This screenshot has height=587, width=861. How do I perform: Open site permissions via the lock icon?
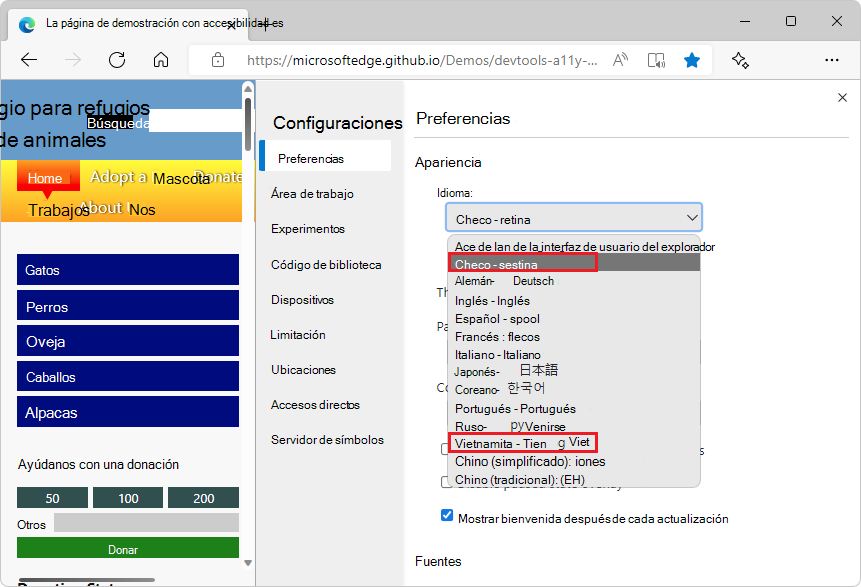(218, 60)
